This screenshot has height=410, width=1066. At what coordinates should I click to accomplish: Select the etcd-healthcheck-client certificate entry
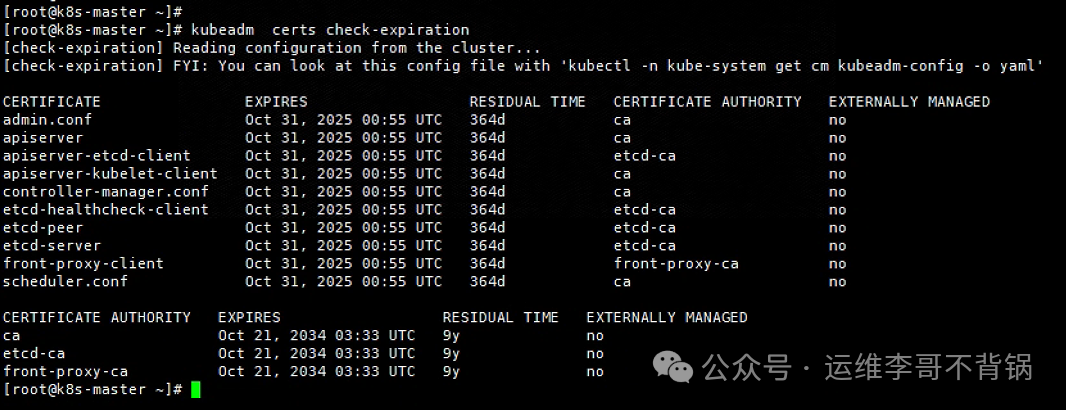[105, 210]
